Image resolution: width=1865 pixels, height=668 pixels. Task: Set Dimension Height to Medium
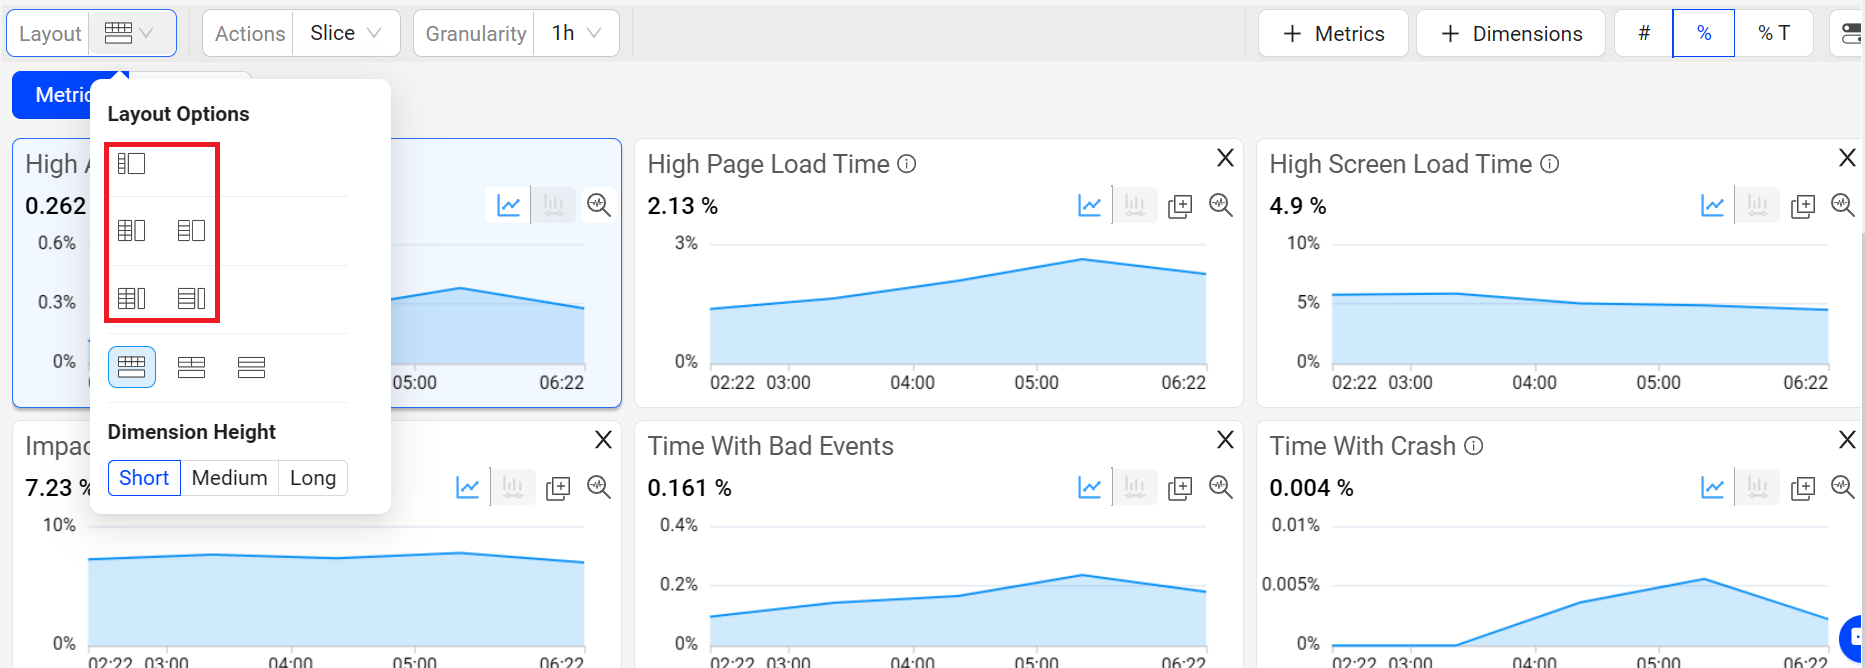tap(229, 478)
